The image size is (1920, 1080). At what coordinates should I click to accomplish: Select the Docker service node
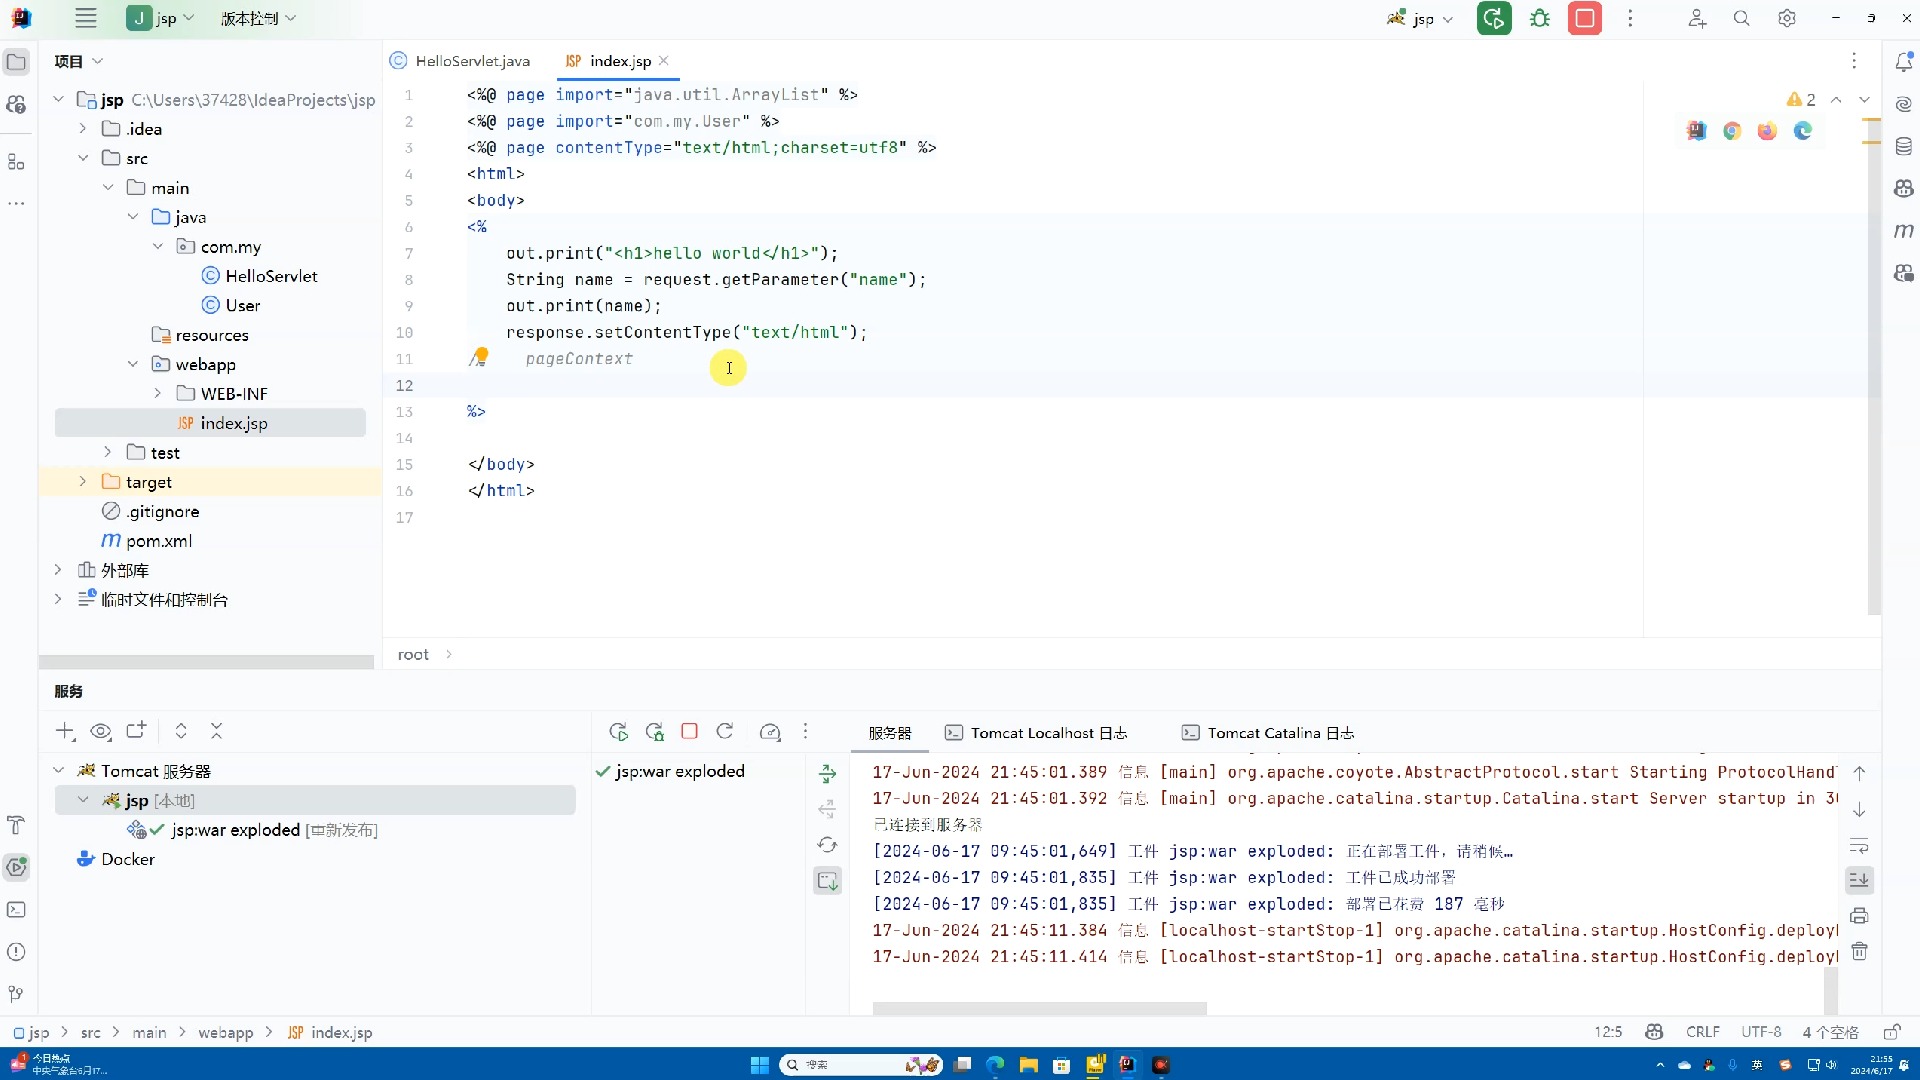pos(116,859)
